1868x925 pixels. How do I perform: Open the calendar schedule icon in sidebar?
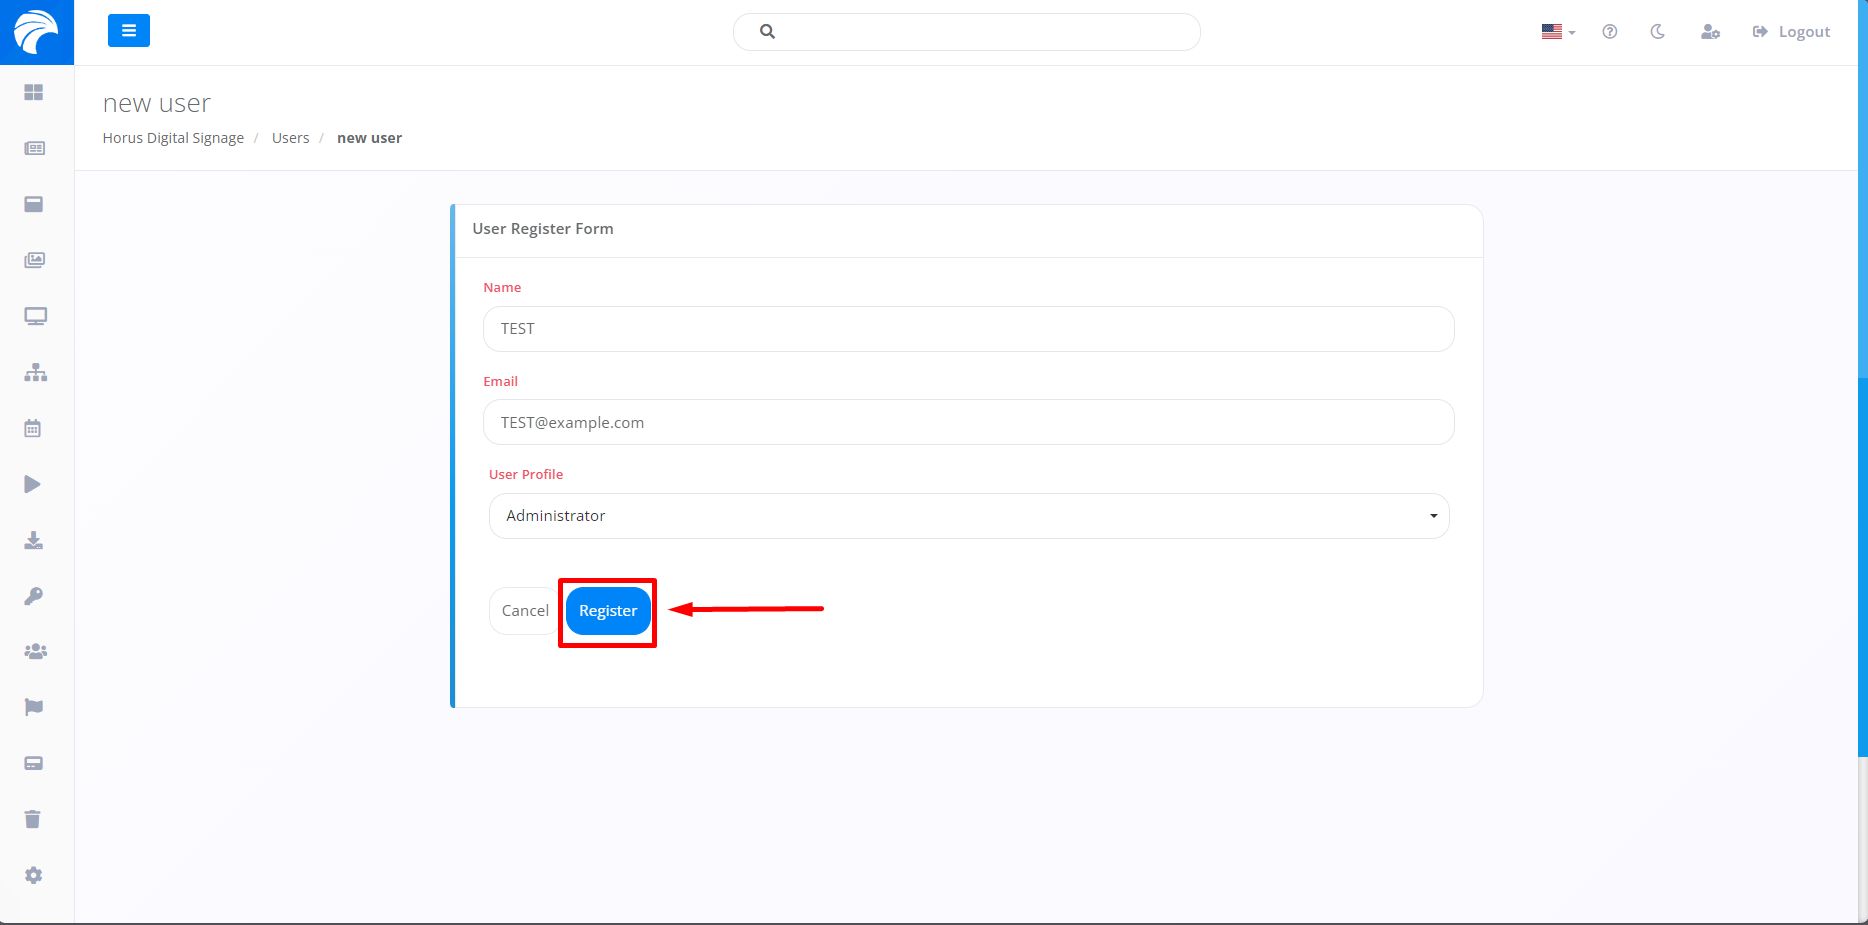click(33, 429)
